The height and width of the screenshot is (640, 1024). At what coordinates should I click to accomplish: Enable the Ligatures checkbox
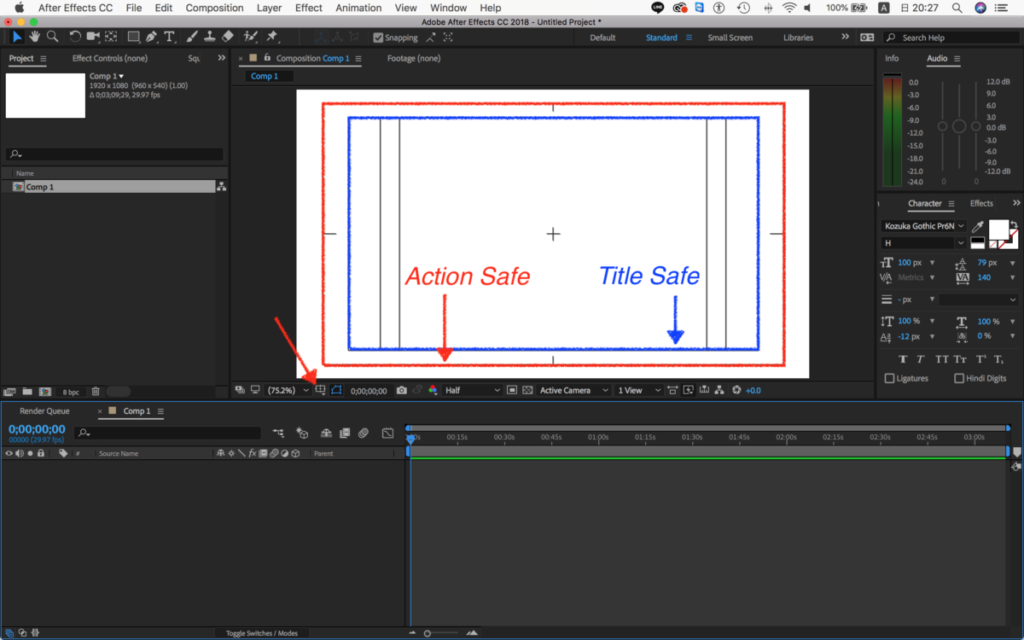pos(890,378)
